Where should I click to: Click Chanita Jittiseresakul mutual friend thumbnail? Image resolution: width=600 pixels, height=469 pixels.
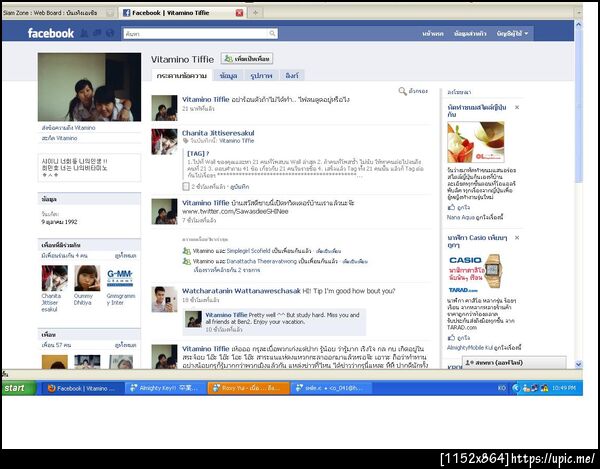point(55,278)
